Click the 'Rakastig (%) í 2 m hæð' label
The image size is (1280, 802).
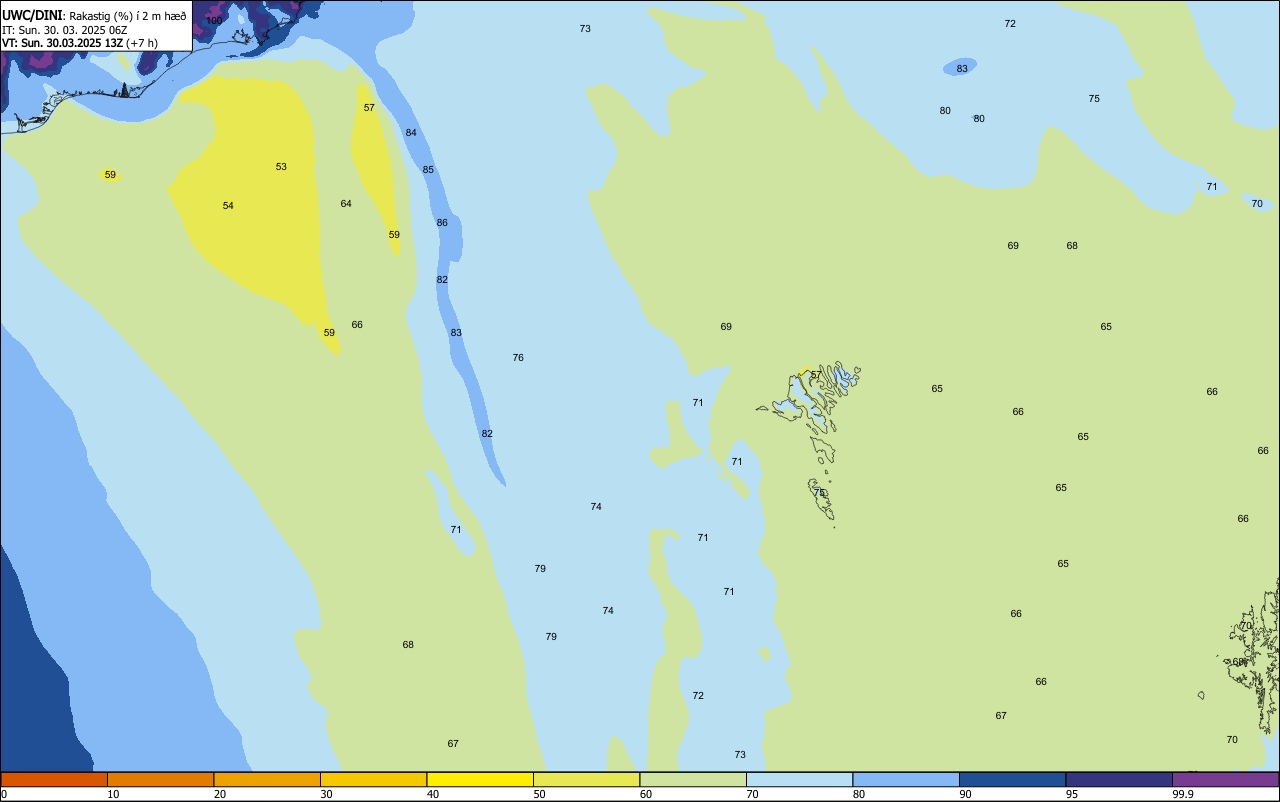click(x=128, y=16)
